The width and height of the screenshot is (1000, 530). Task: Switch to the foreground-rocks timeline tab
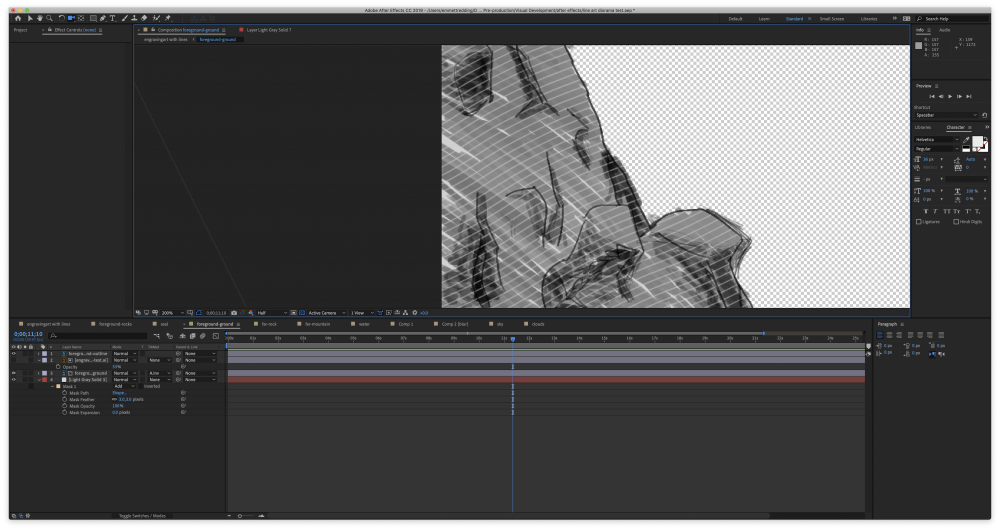[115, 324]
